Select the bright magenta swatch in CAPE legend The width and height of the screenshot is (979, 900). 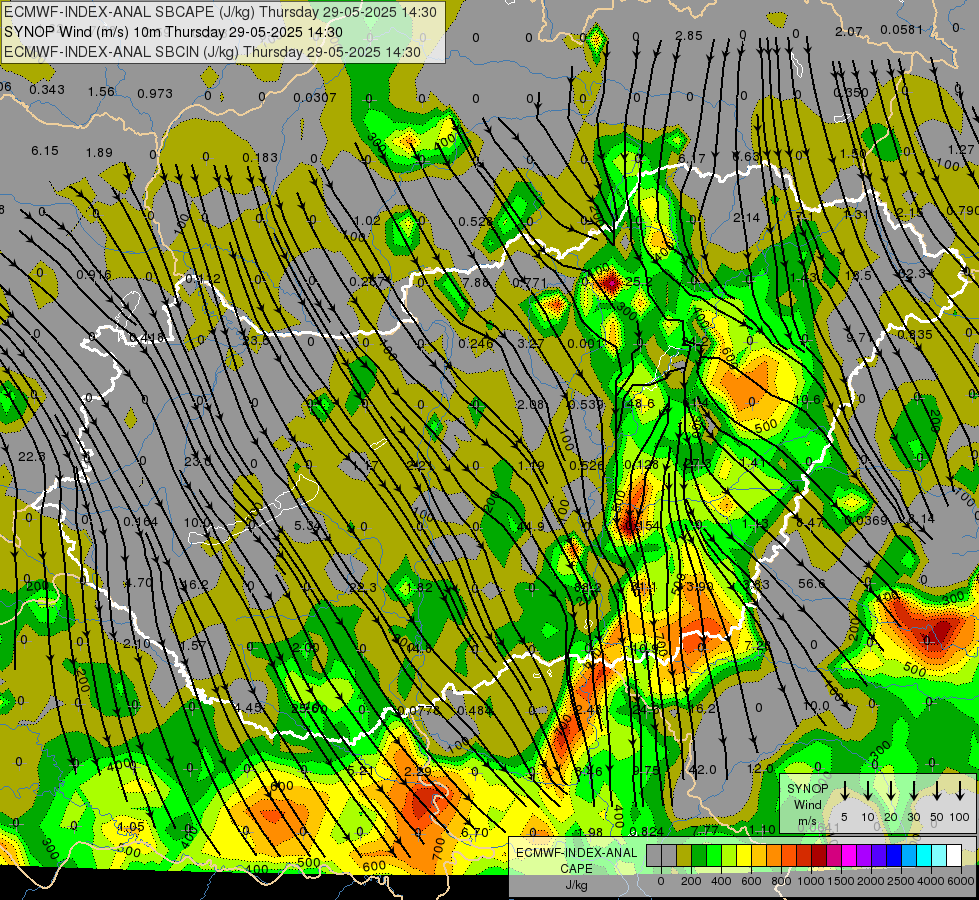click(849, 855)
